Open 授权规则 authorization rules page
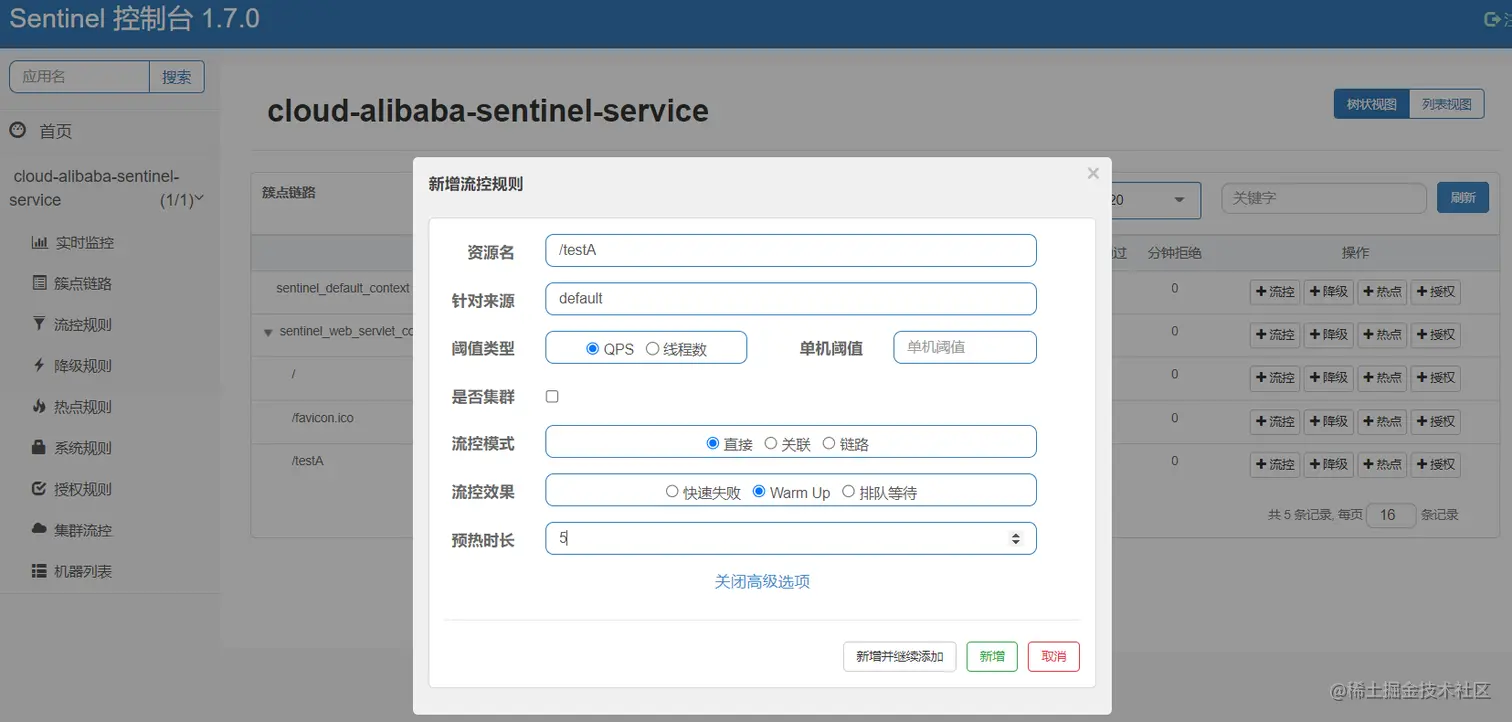Viewport: 1512px width, 722px height. point(83,489)
